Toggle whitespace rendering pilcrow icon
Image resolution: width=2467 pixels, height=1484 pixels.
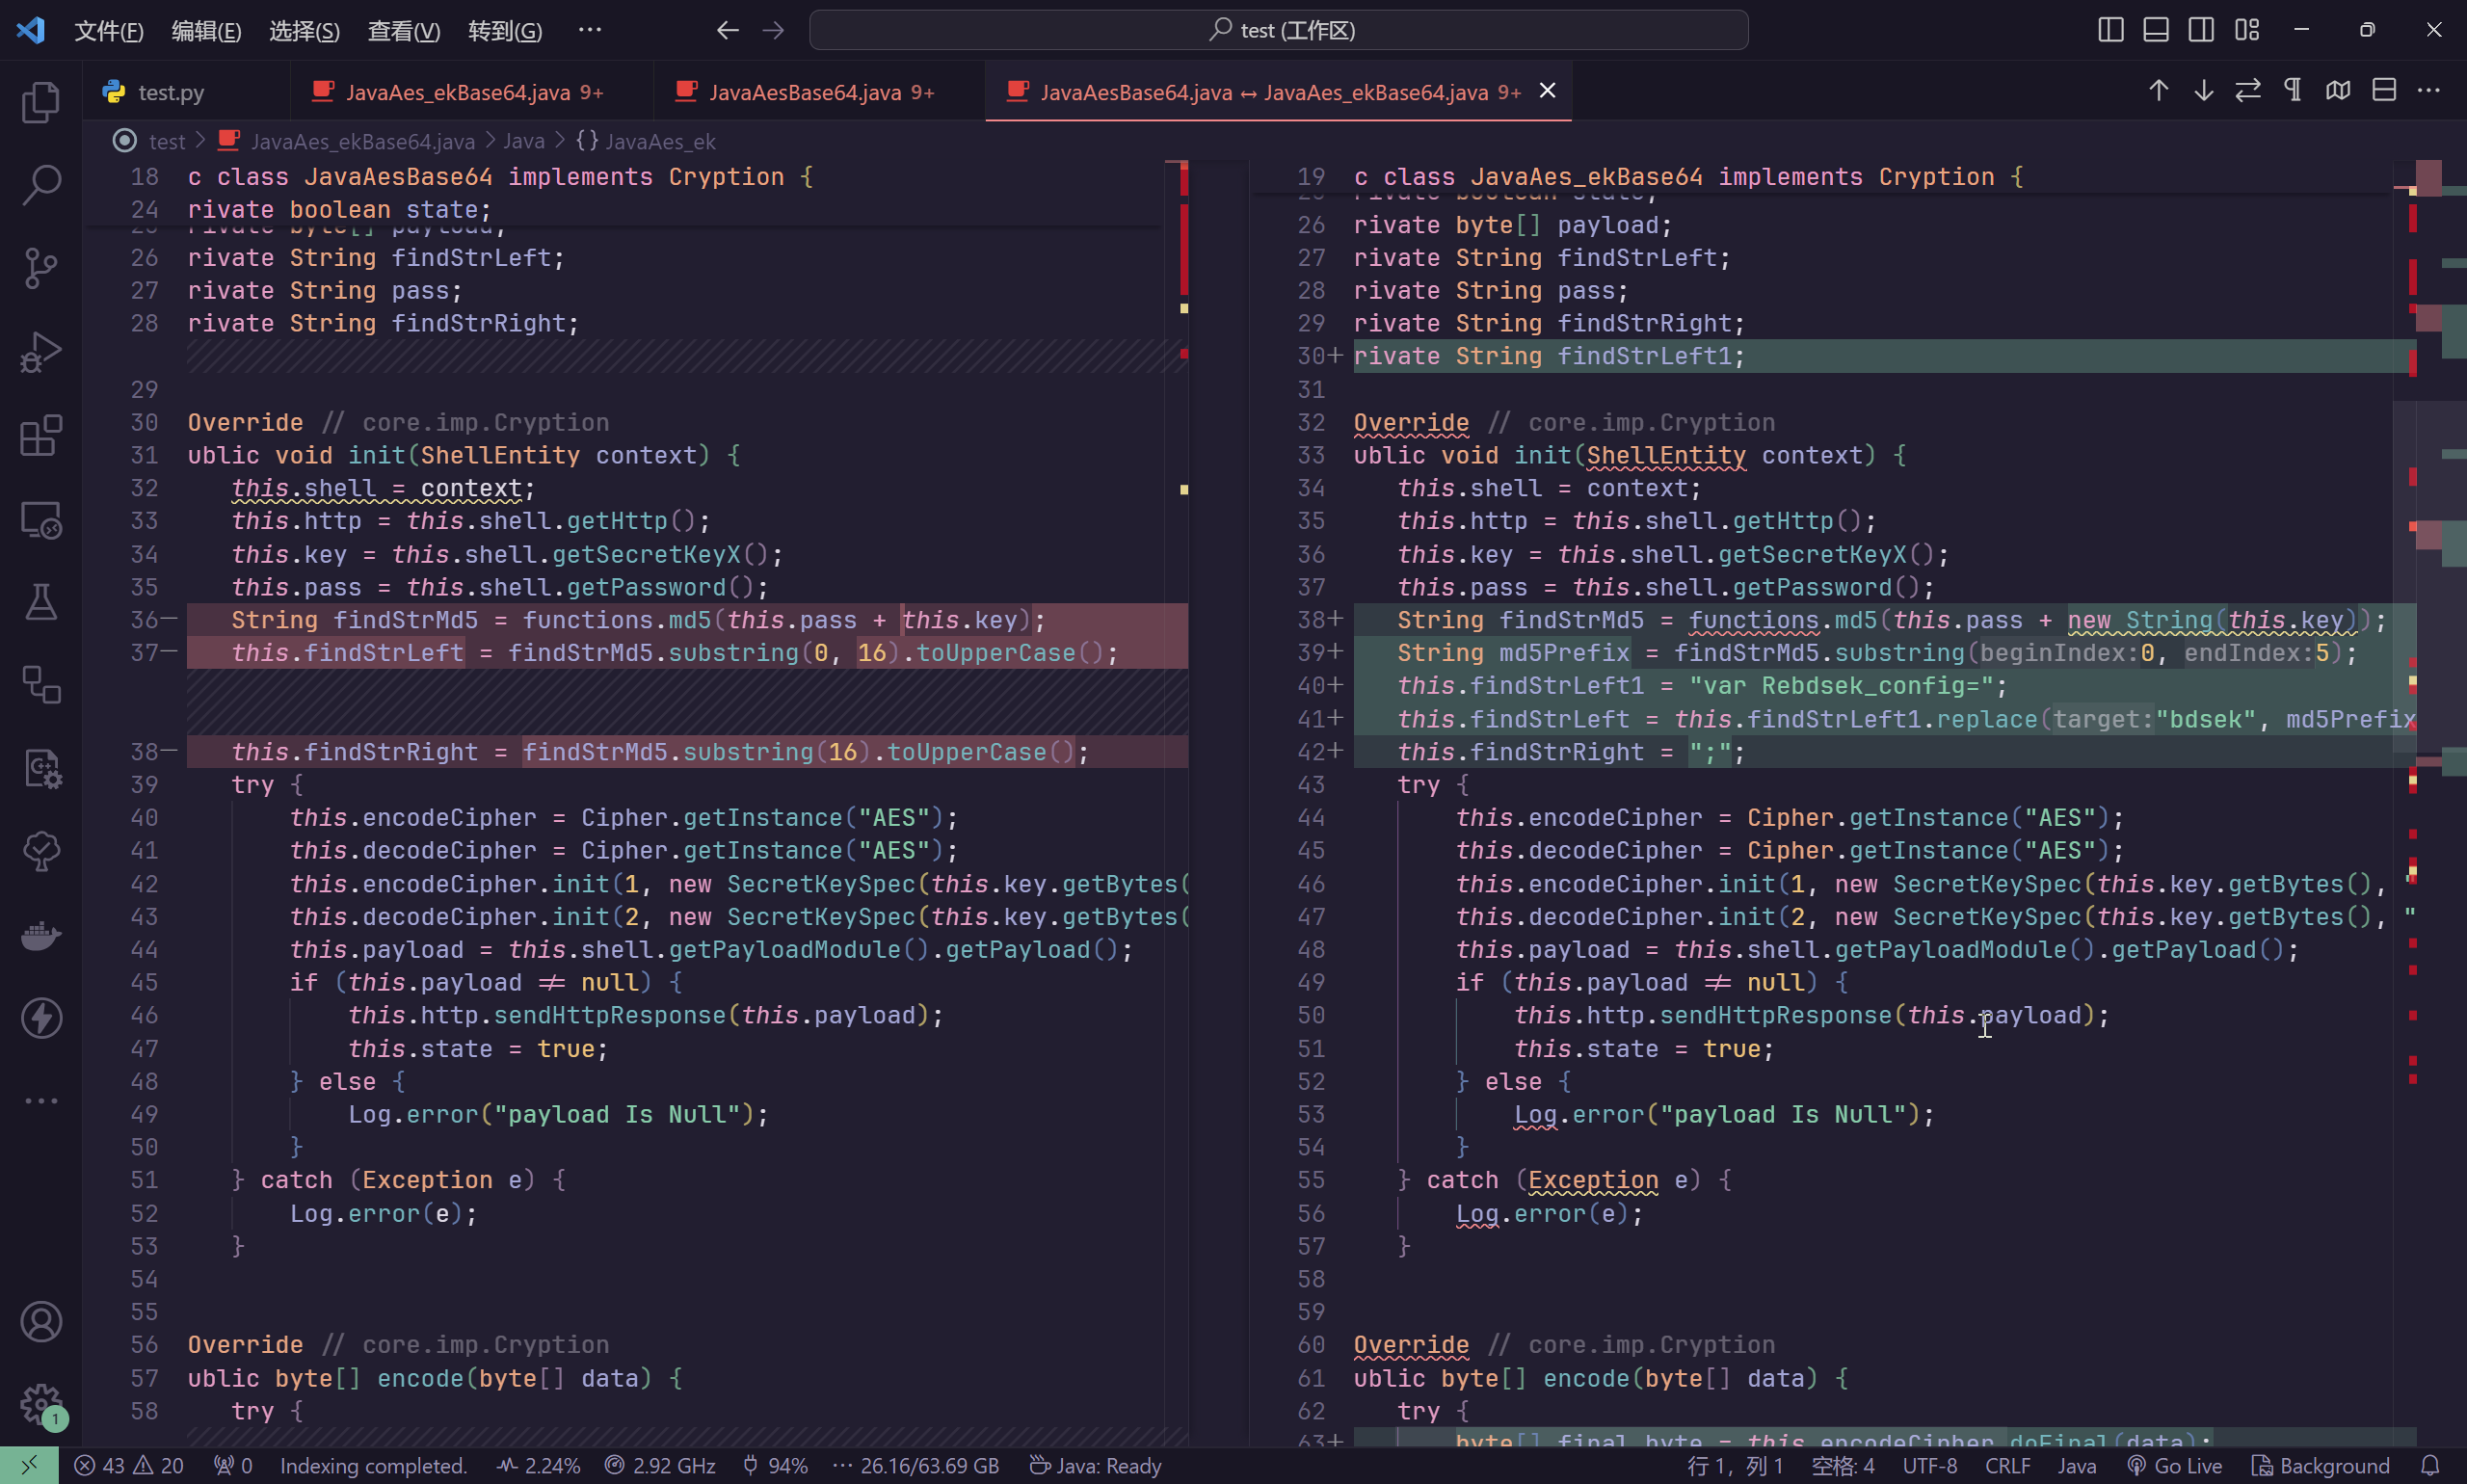[x=2293, y=90]
